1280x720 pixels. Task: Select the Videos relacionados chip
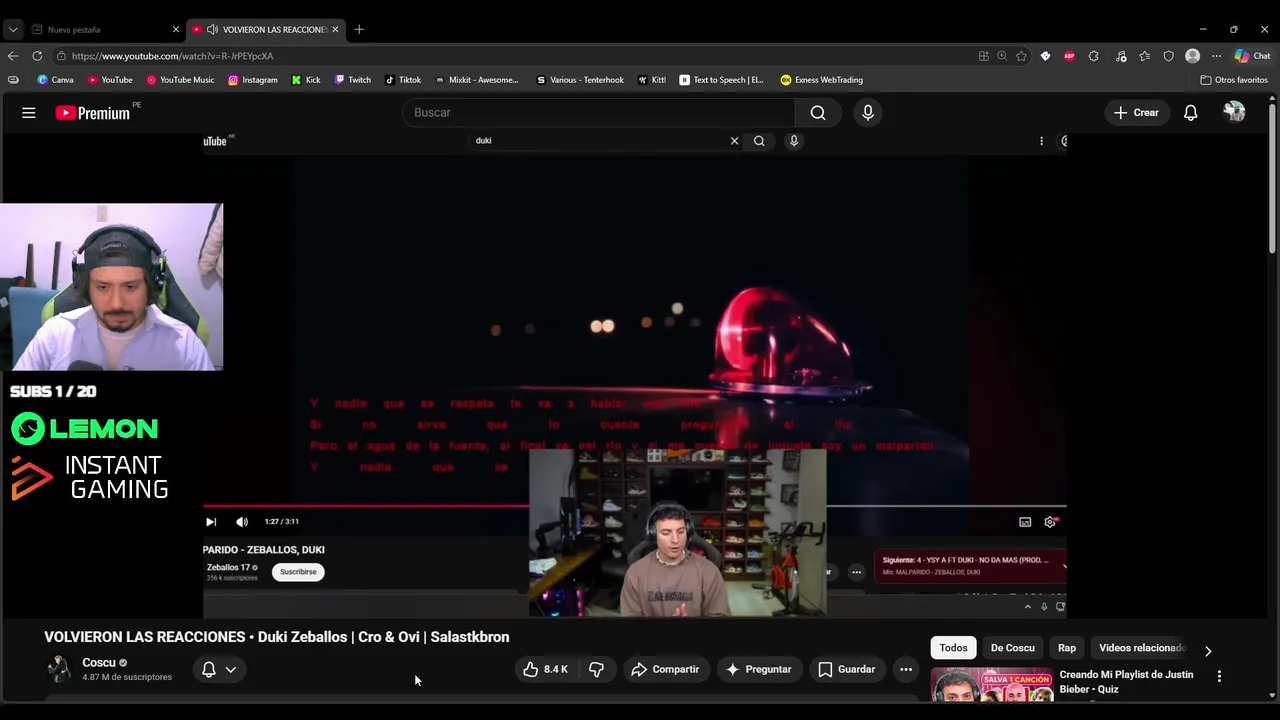pyautogui.click(x=1141, y=648)
